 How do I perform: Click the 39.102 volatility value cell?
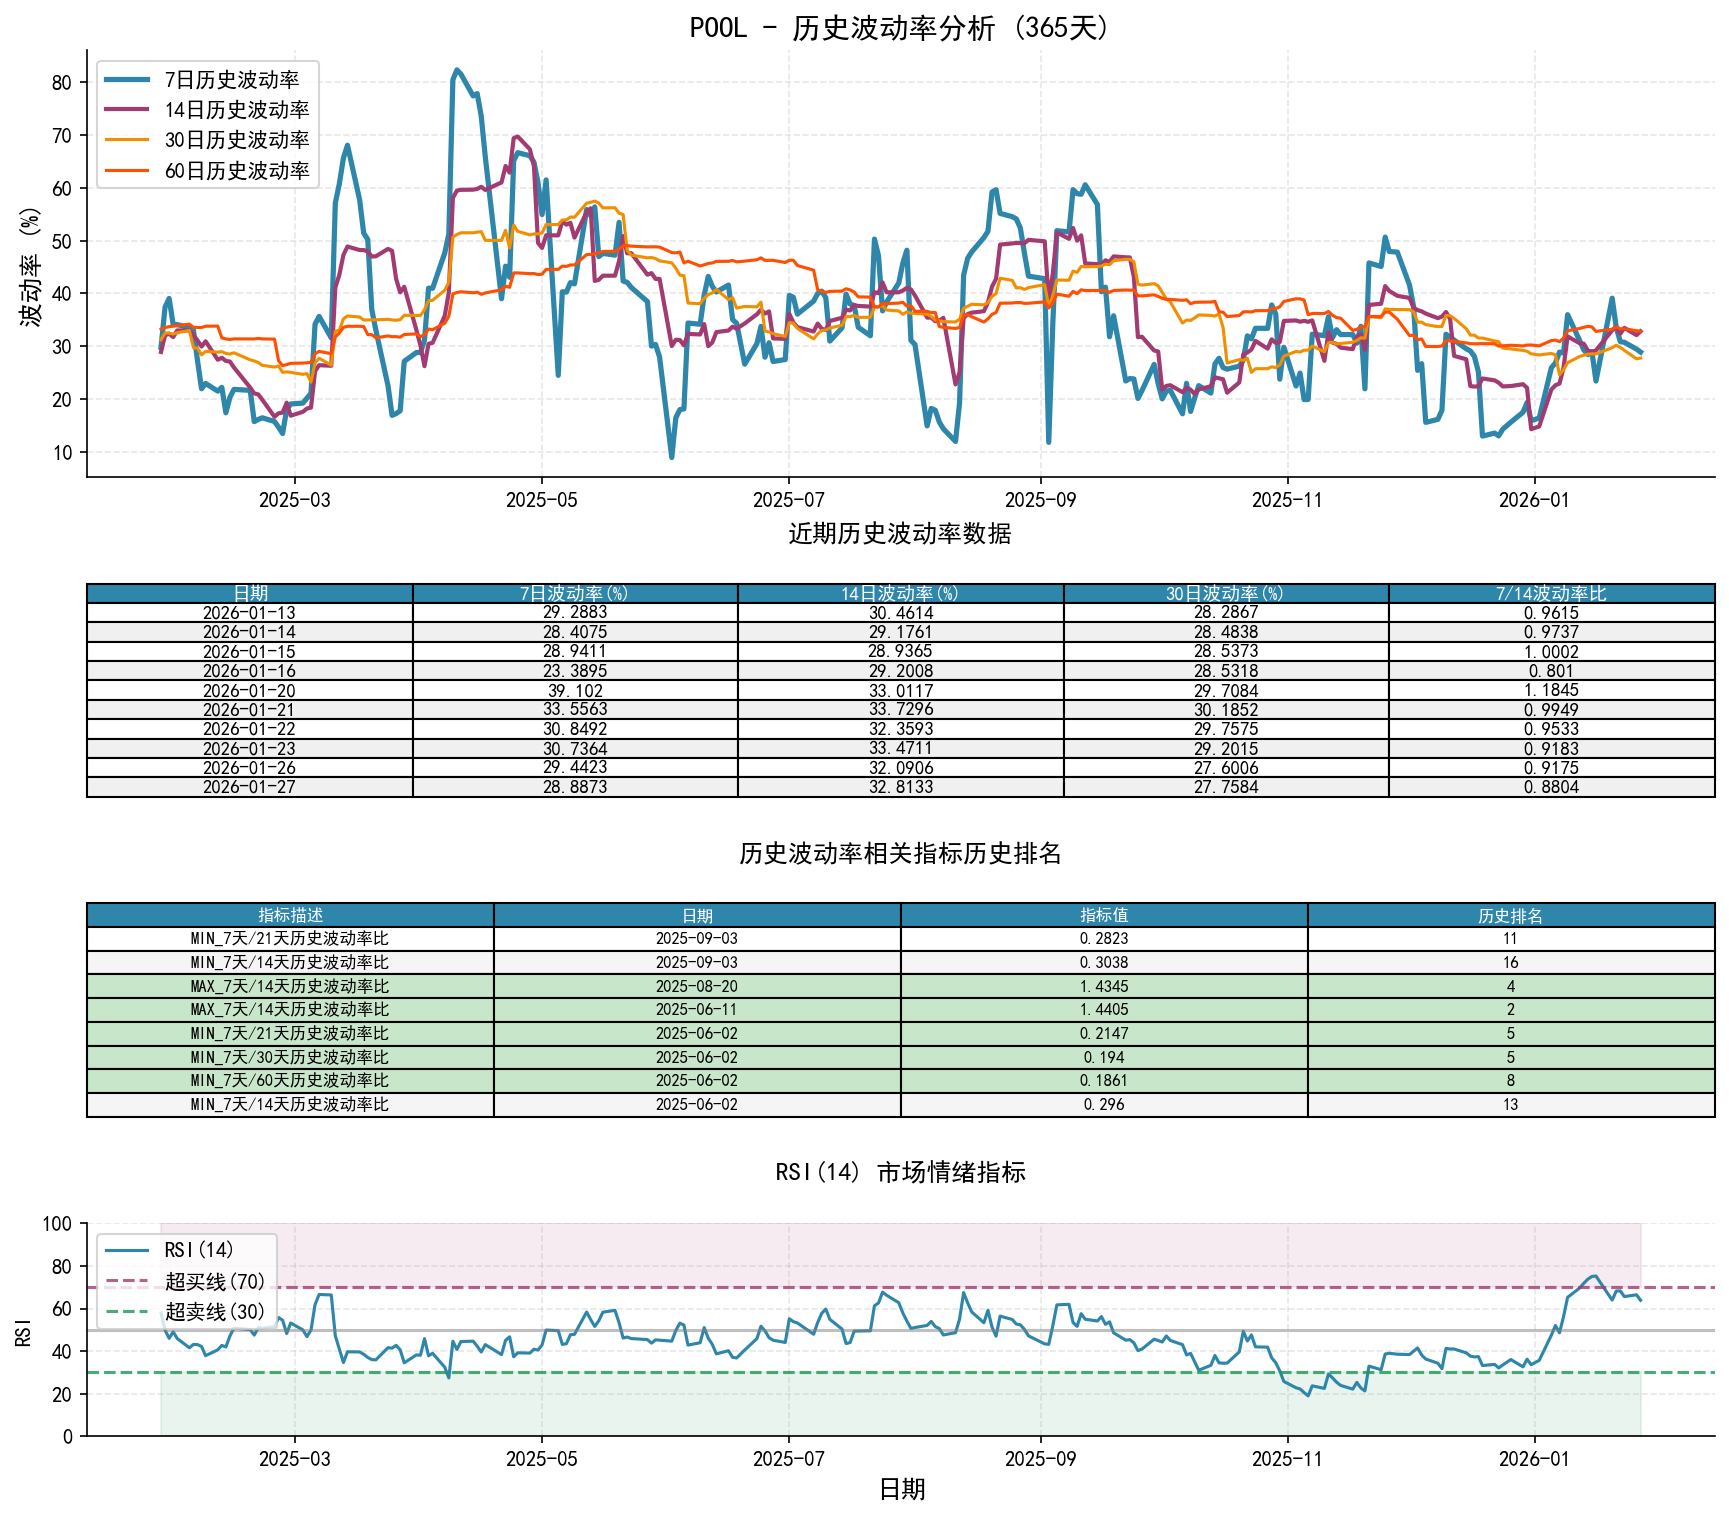[x=574, y=690]
